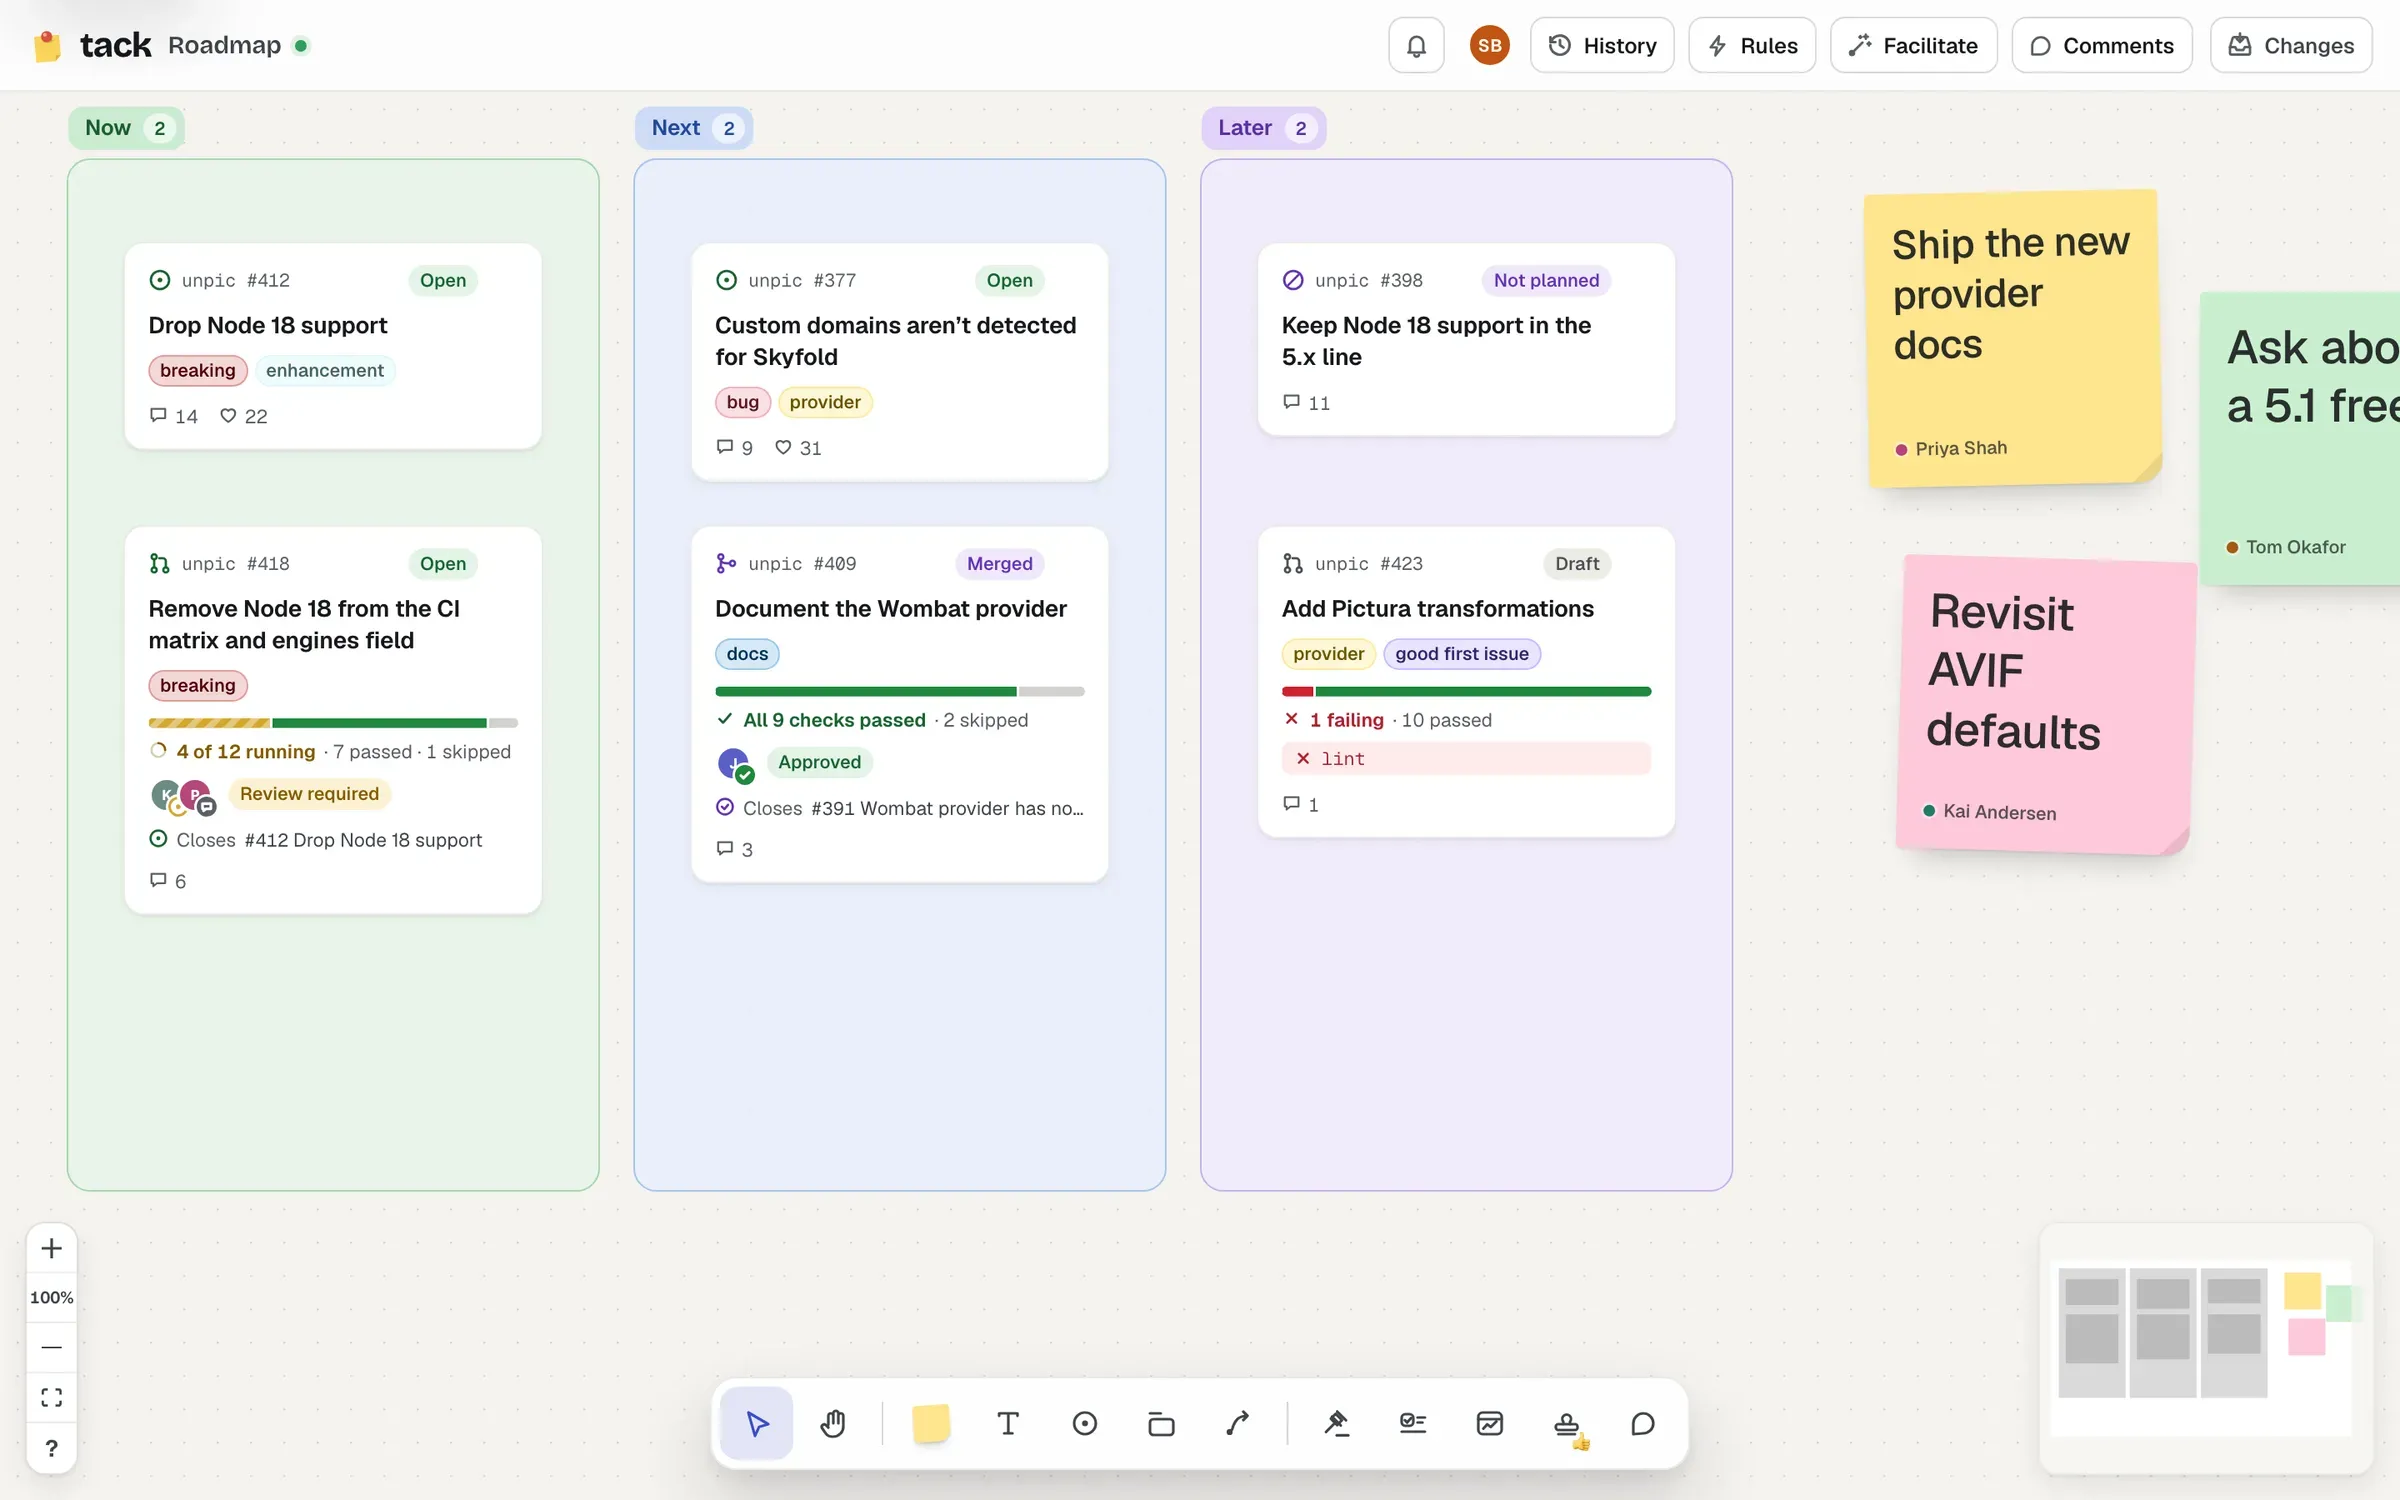
Task: Select the Later column header
Action: [x=1263, y=128]
